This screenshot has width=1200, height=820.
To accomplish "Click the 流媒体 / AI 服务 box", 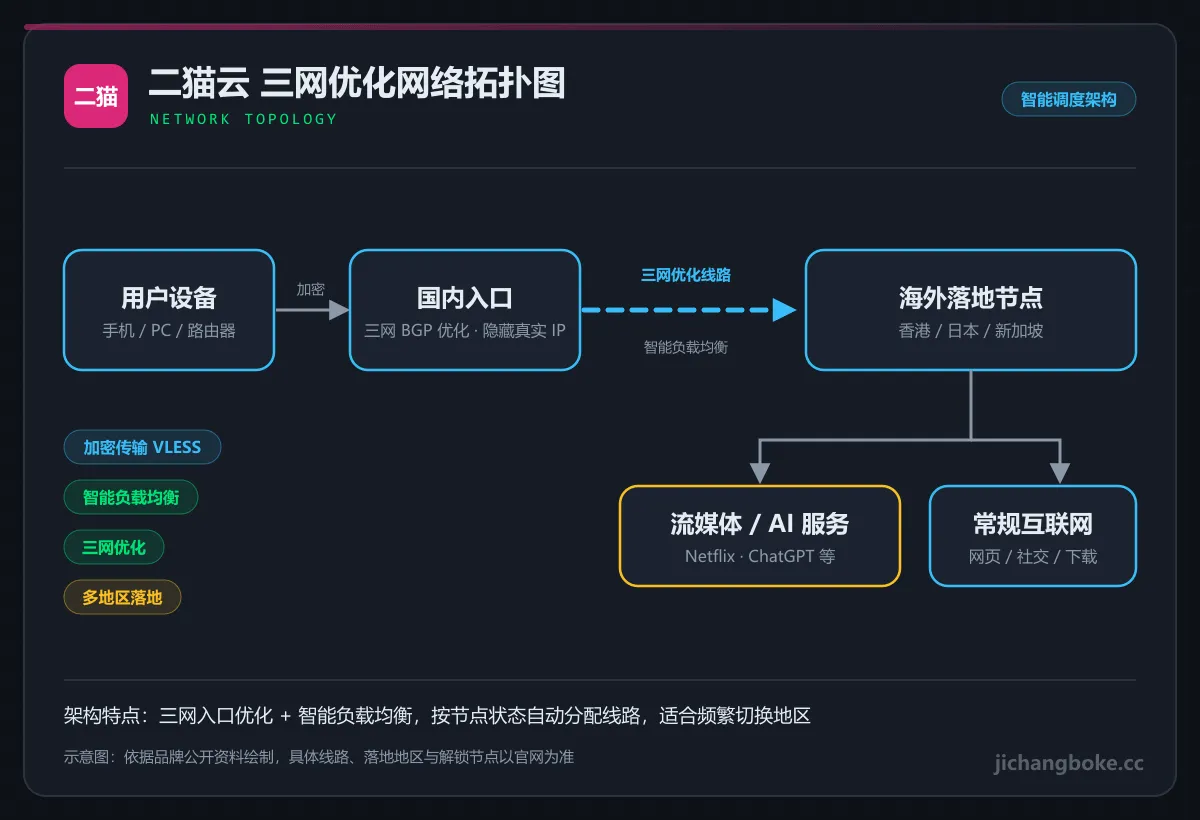I will click(x=760, y=536).
